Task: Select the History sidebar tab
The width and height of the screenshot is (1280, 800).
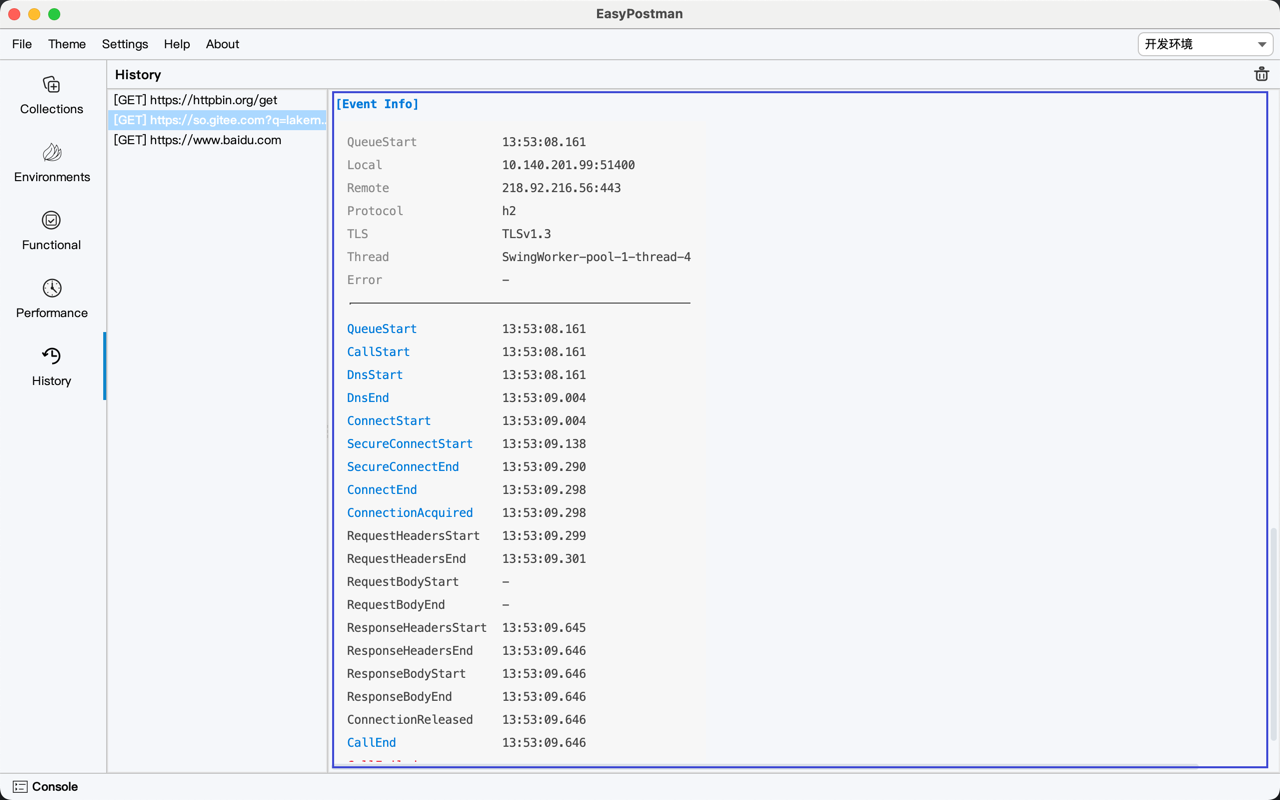Action: click(52, 367)
